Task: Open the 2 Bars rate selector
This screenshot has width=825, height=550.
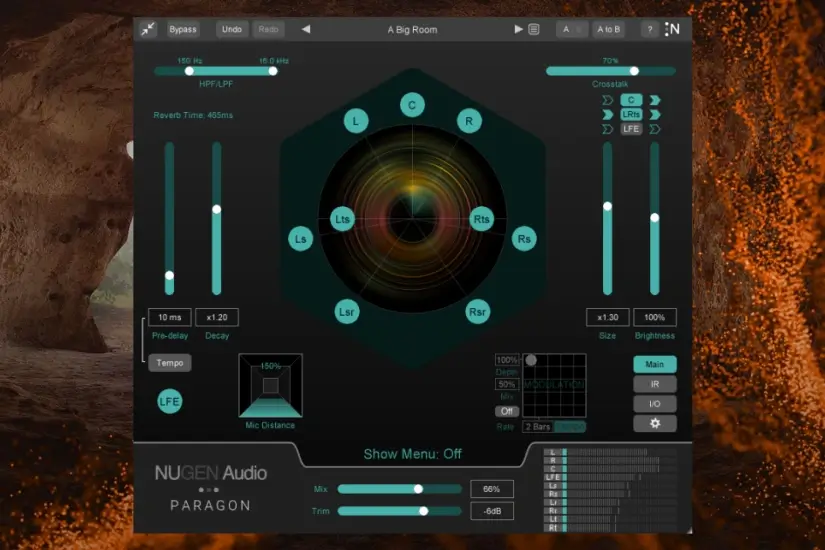Action: pyautogui.click(x=538, y=427)
